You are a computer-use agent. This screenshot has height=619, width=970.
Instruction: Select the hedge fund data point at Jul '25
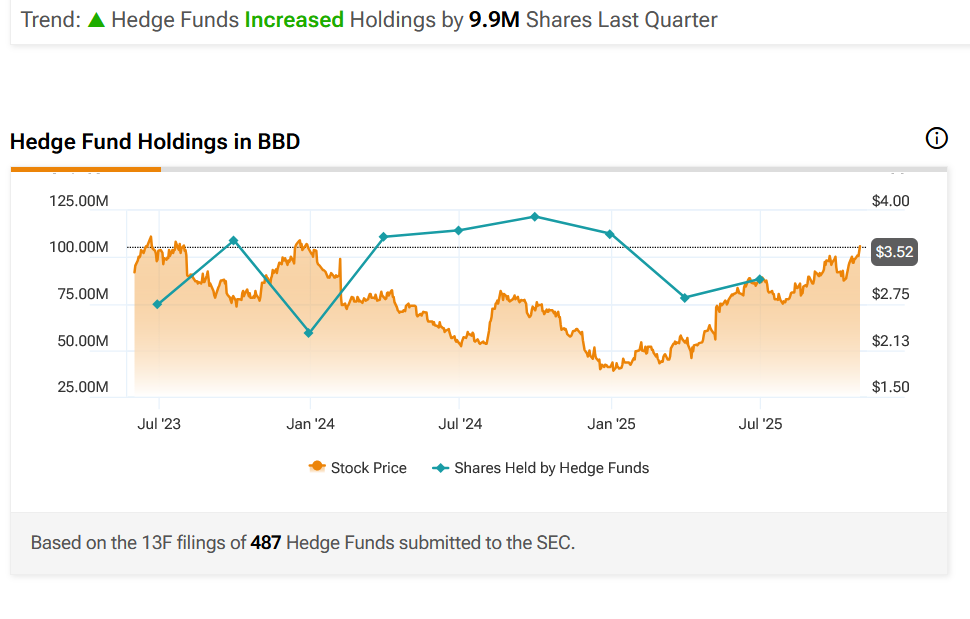[x=760, y=279]
